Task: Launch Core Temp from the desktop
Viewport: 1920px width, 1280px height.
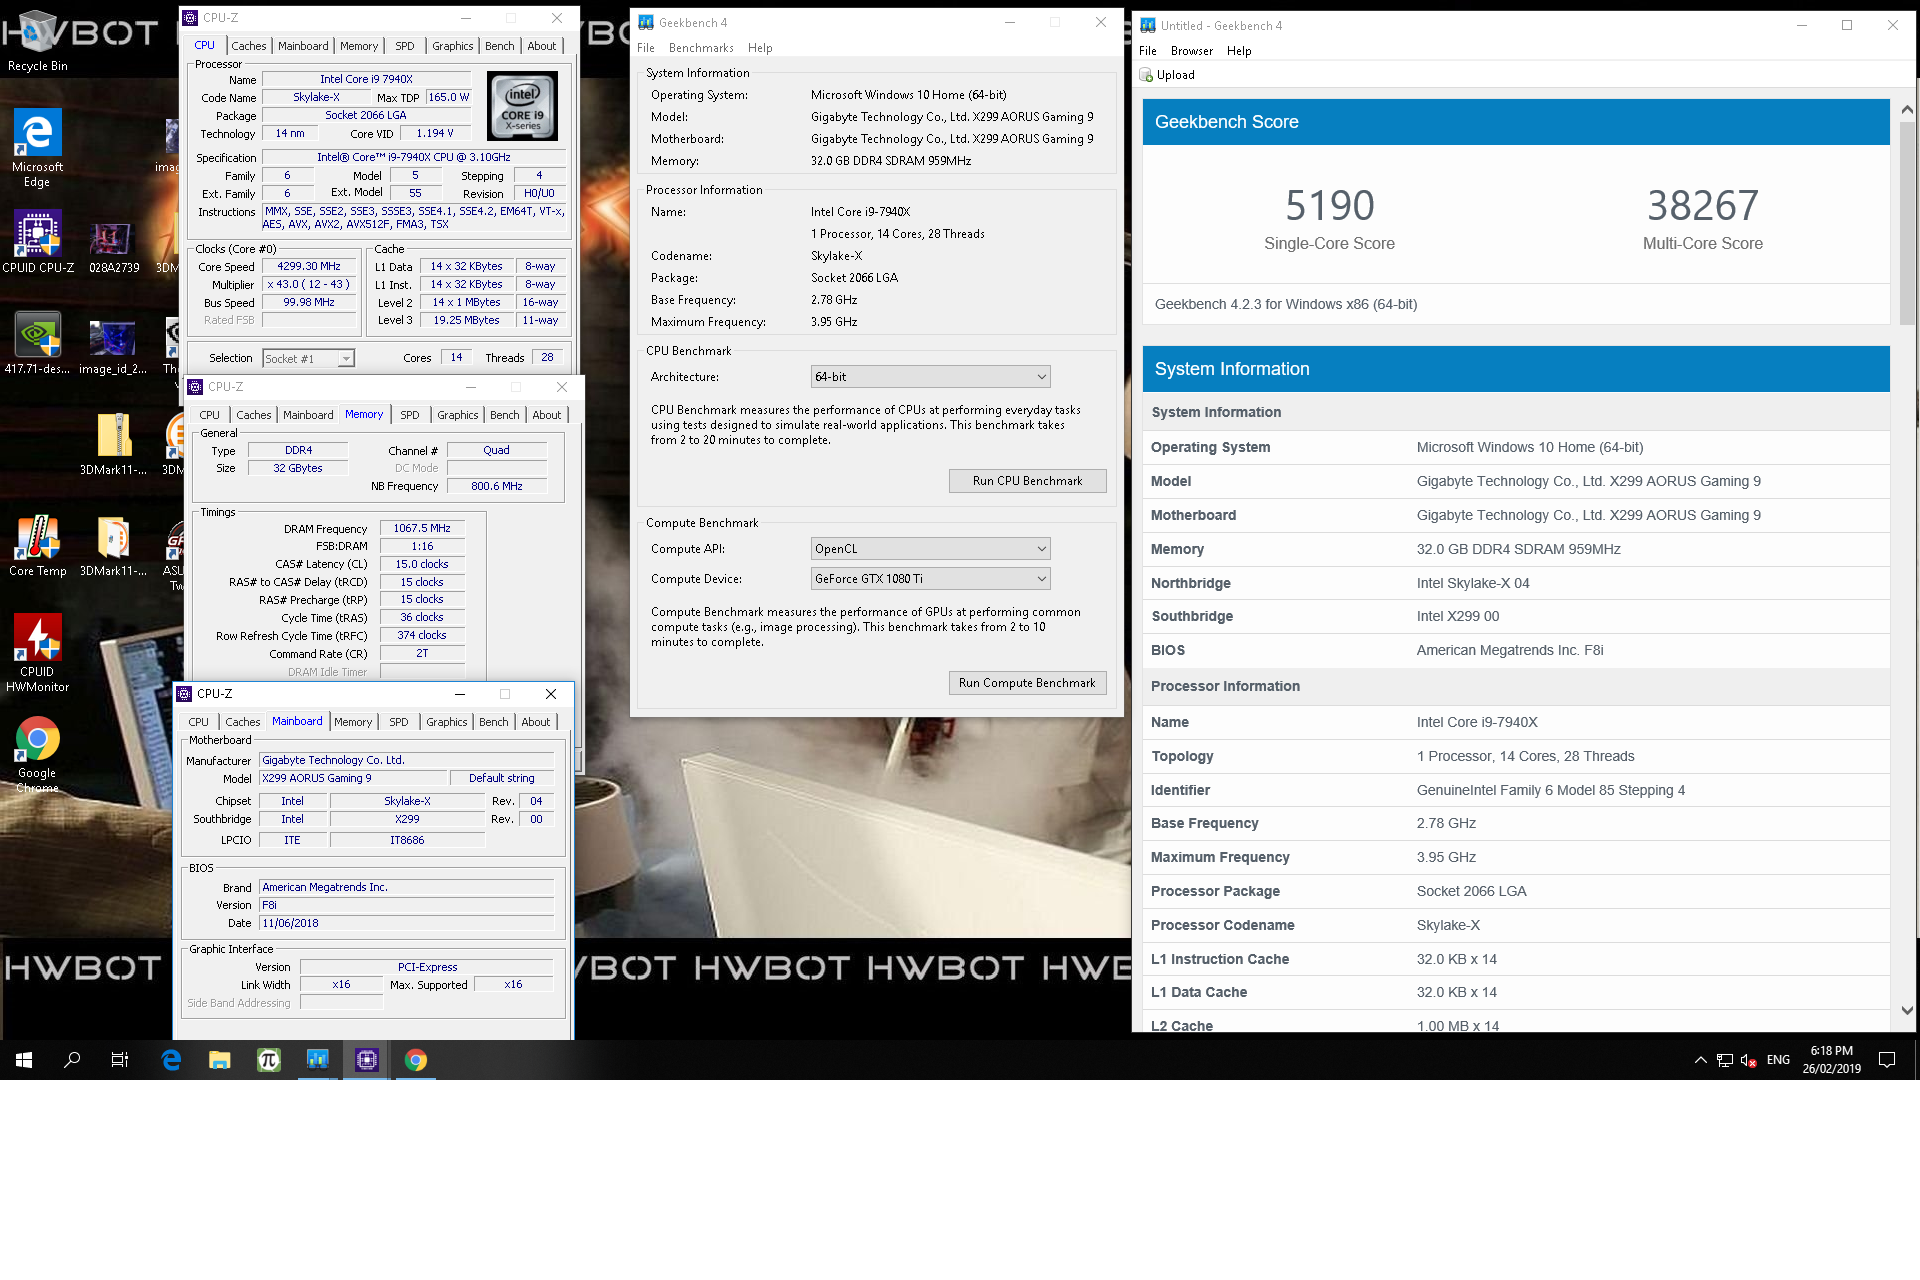Action: [x=38, y=546]
